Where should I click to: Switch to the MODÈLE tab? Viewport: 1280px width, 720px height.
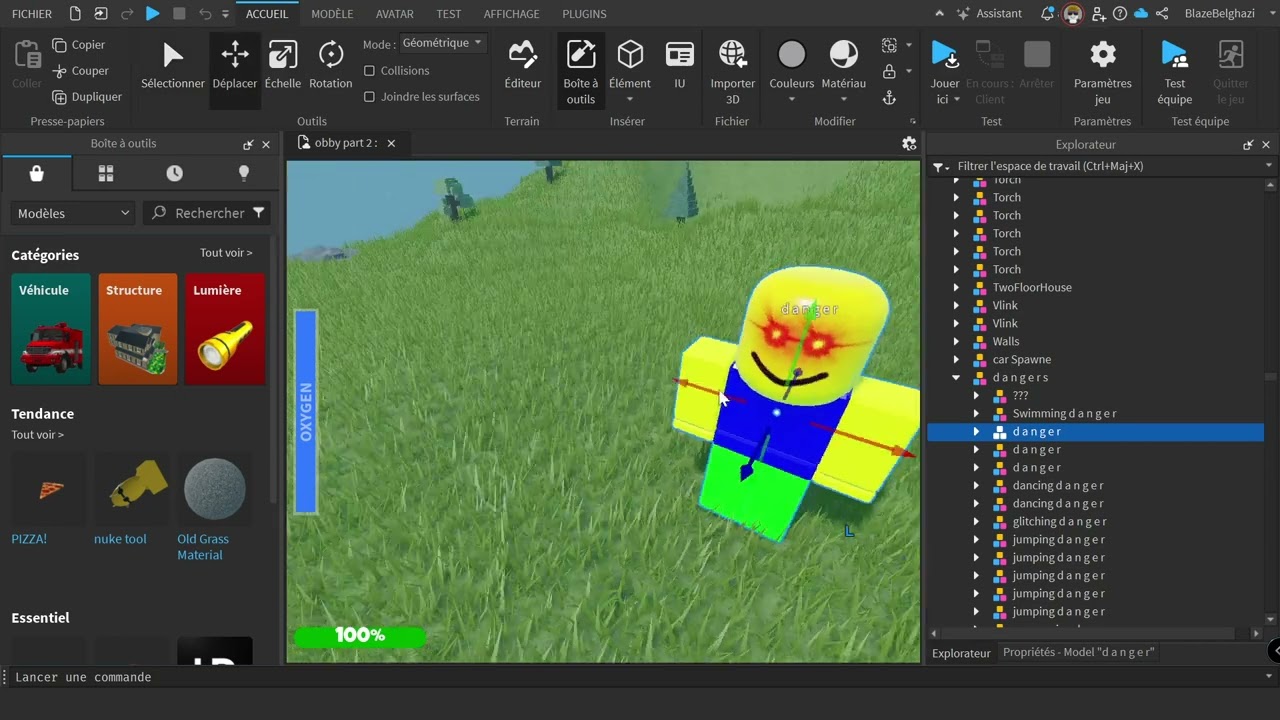point(332,14)
